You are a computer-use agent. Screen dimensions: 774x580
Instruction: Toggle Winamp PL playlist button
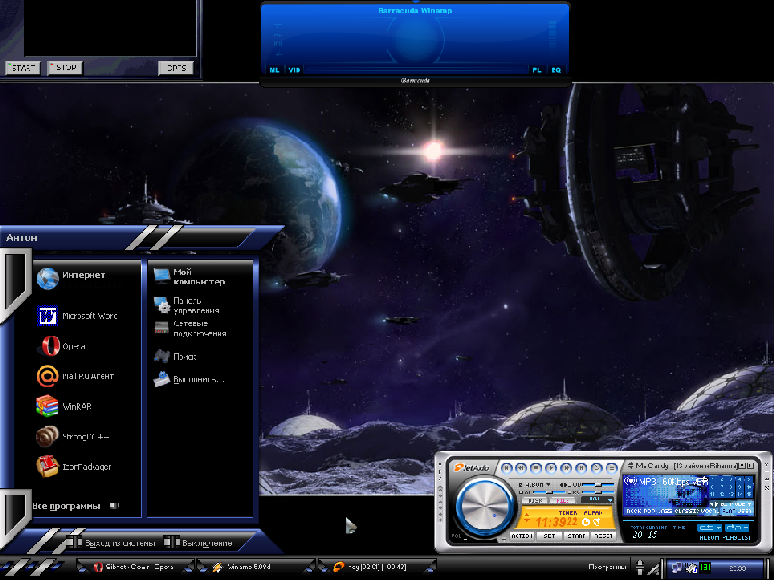pyautogui.click(x=537, y=70)
